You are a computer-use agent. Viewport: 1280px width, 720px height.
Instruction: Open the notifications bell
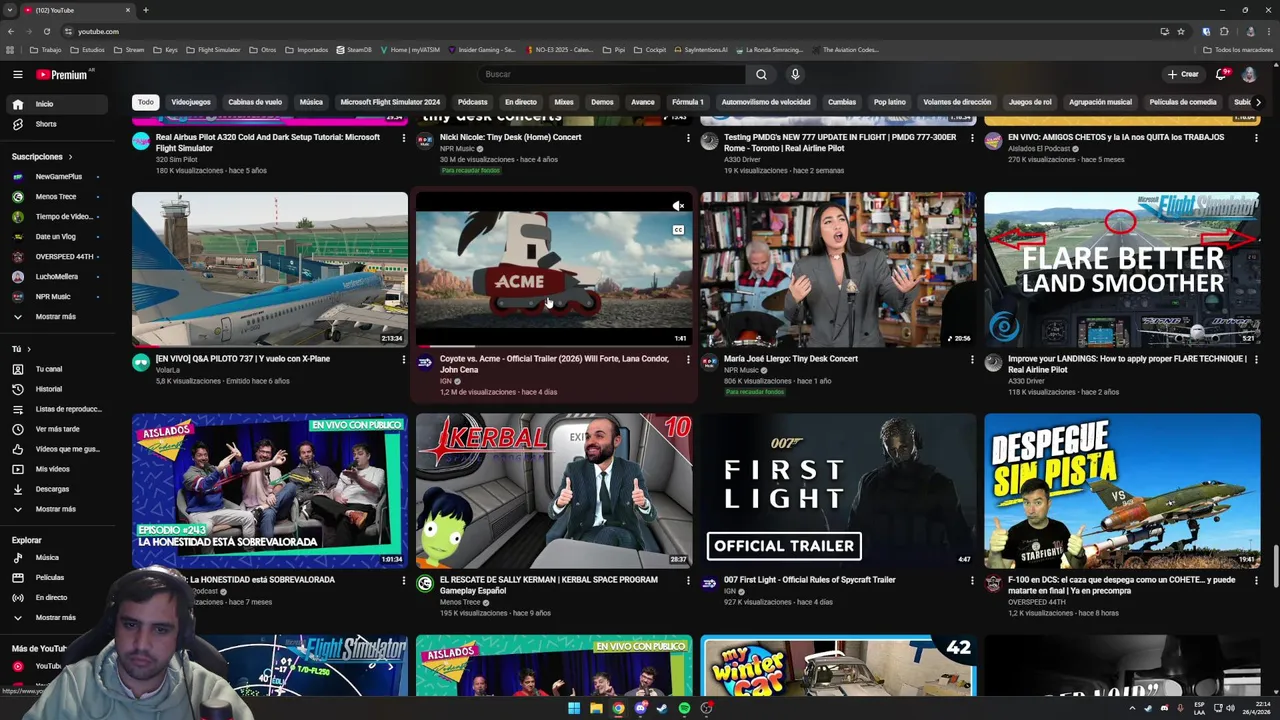pyautogui.click(x=1220, y=74)
